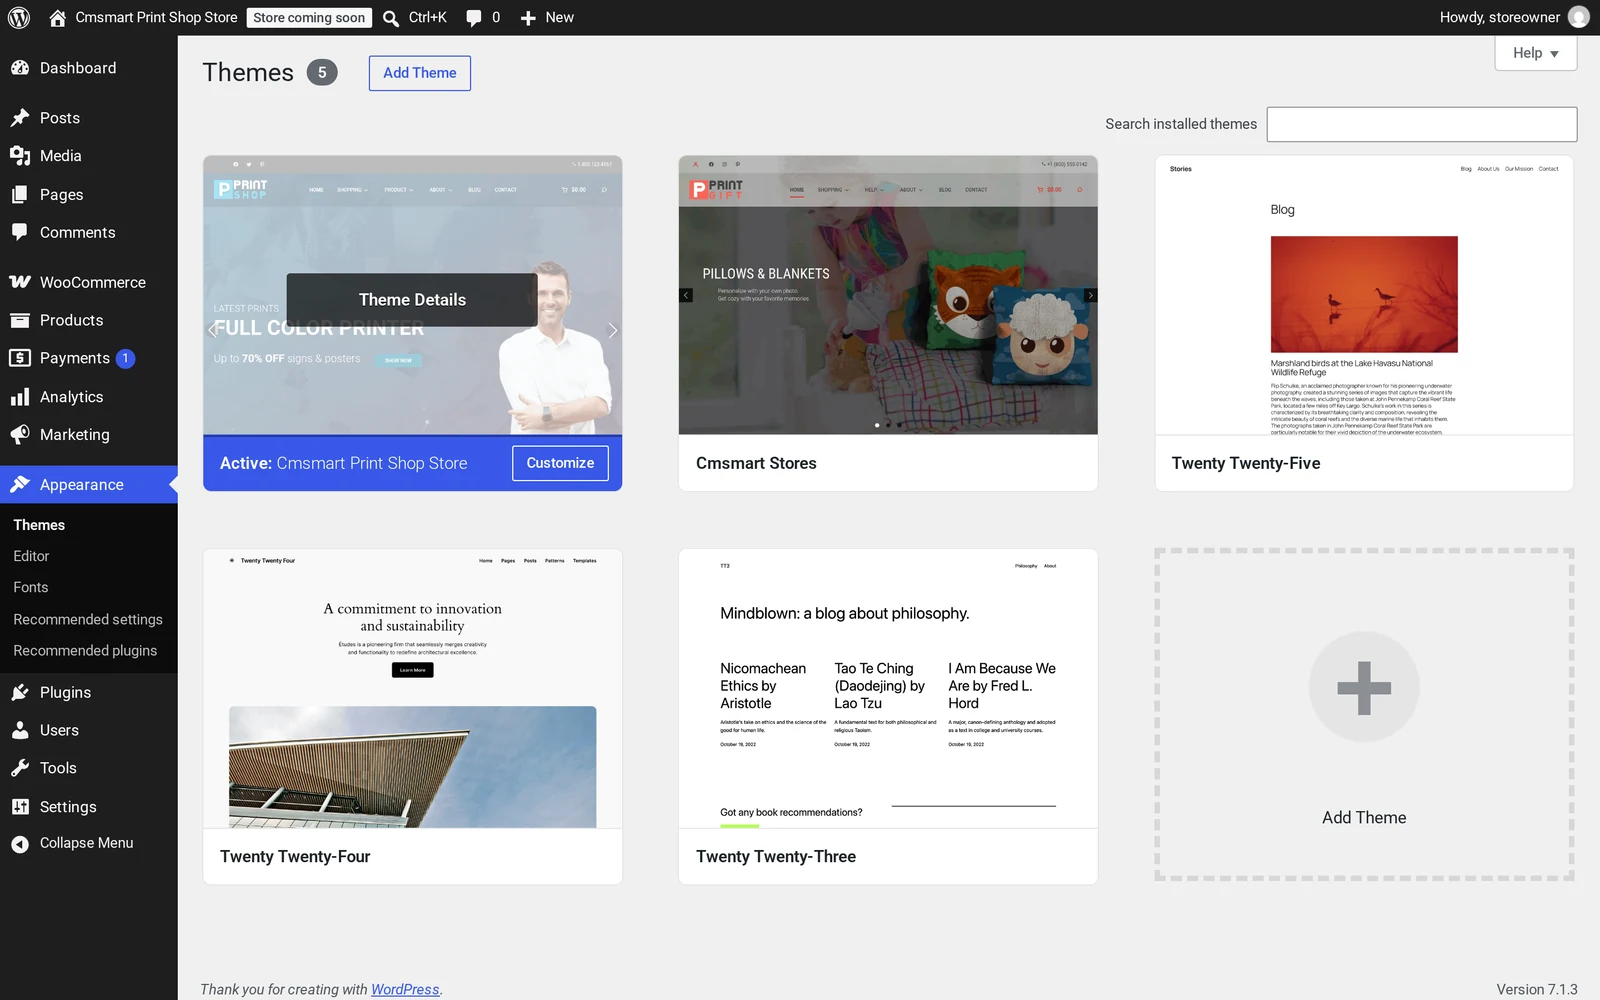Screen dimensions: 1600x1000
Task: Open the Comments menu item
Action: [89, 233]
